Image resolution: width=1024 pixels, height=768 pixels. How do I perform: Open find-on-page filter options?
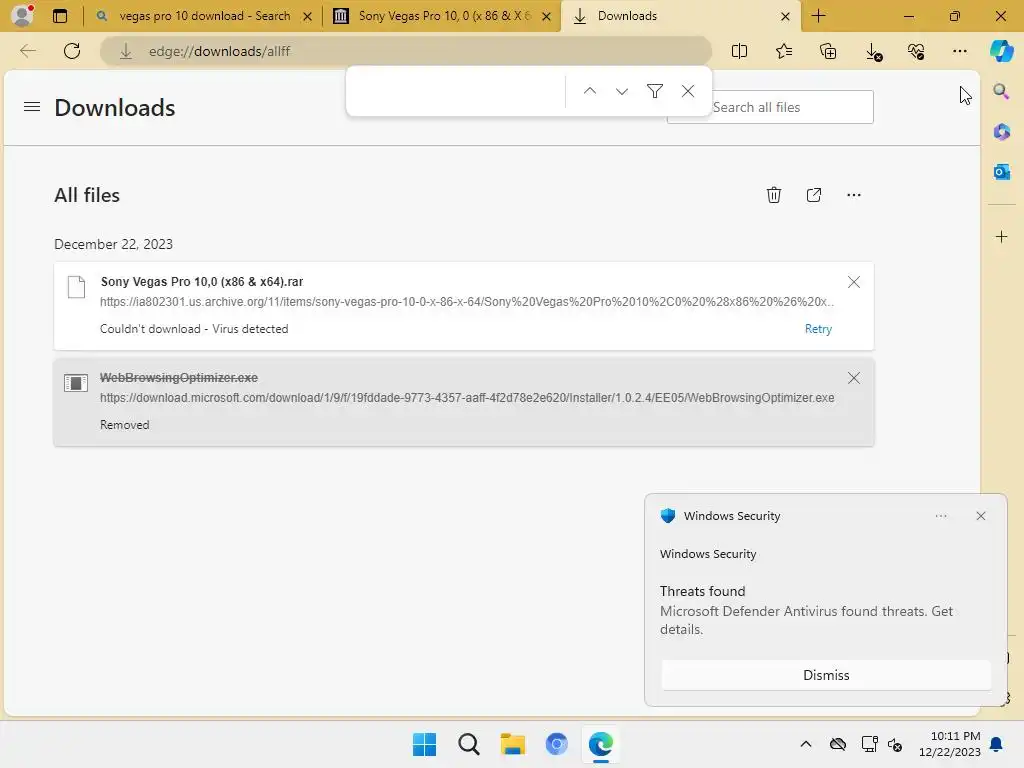click(x=655, y=91)
